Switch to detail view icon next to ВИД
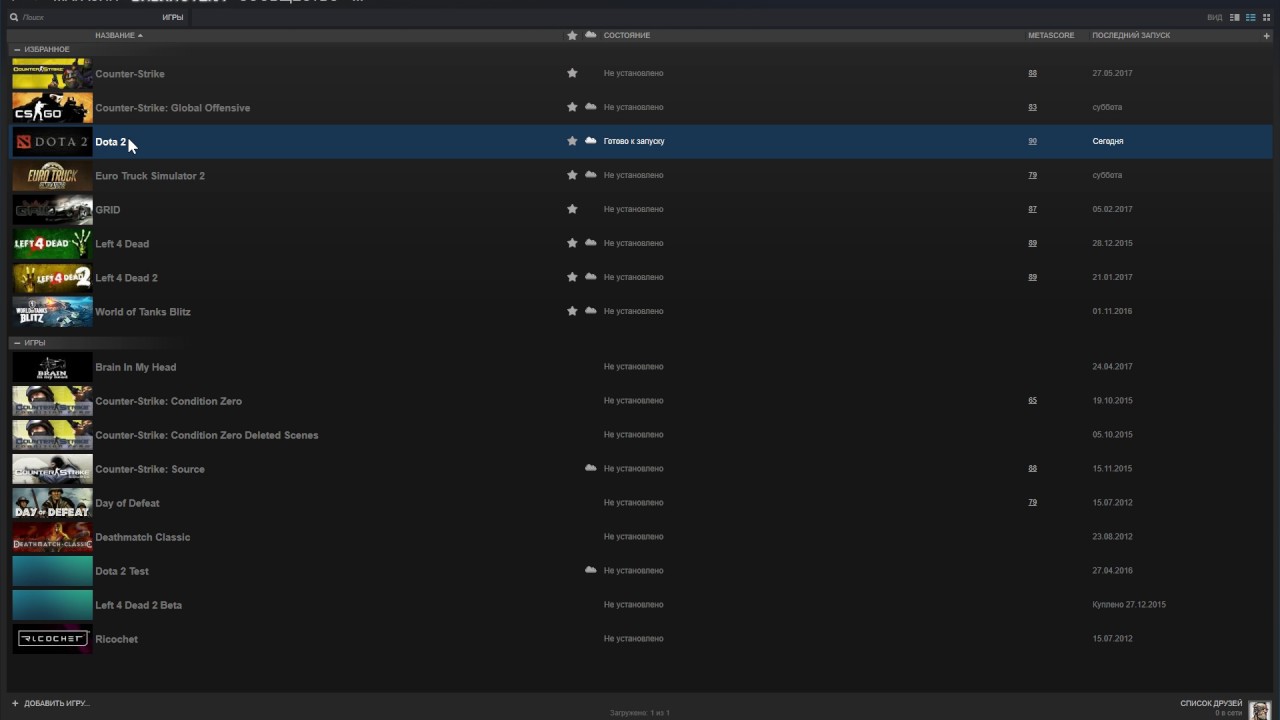 1235,17
